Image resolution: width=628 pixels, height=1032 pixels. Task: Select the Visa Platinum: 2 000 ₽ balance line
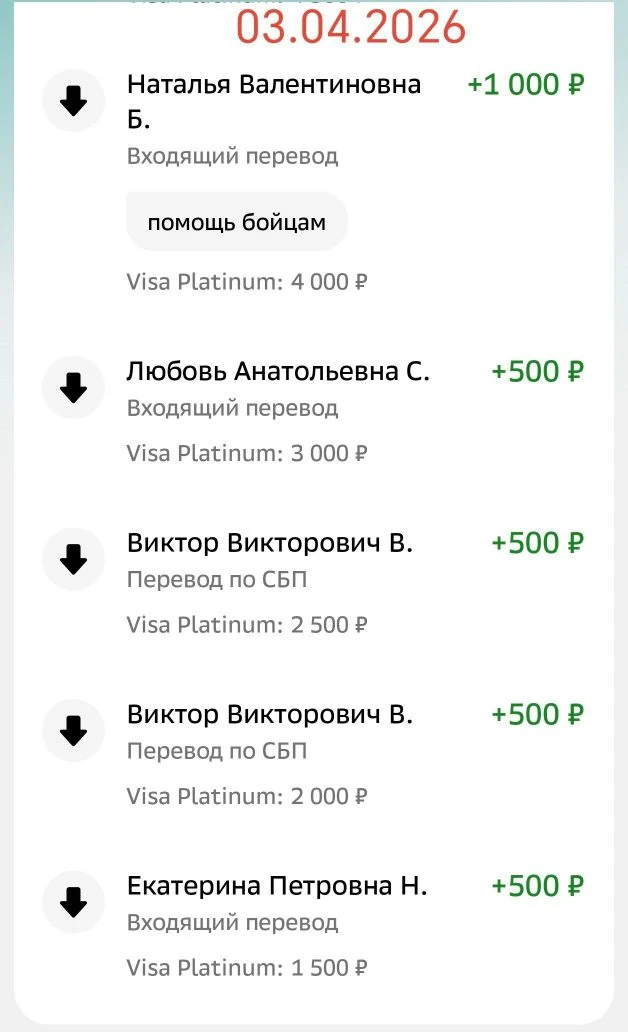pos(247,797)
